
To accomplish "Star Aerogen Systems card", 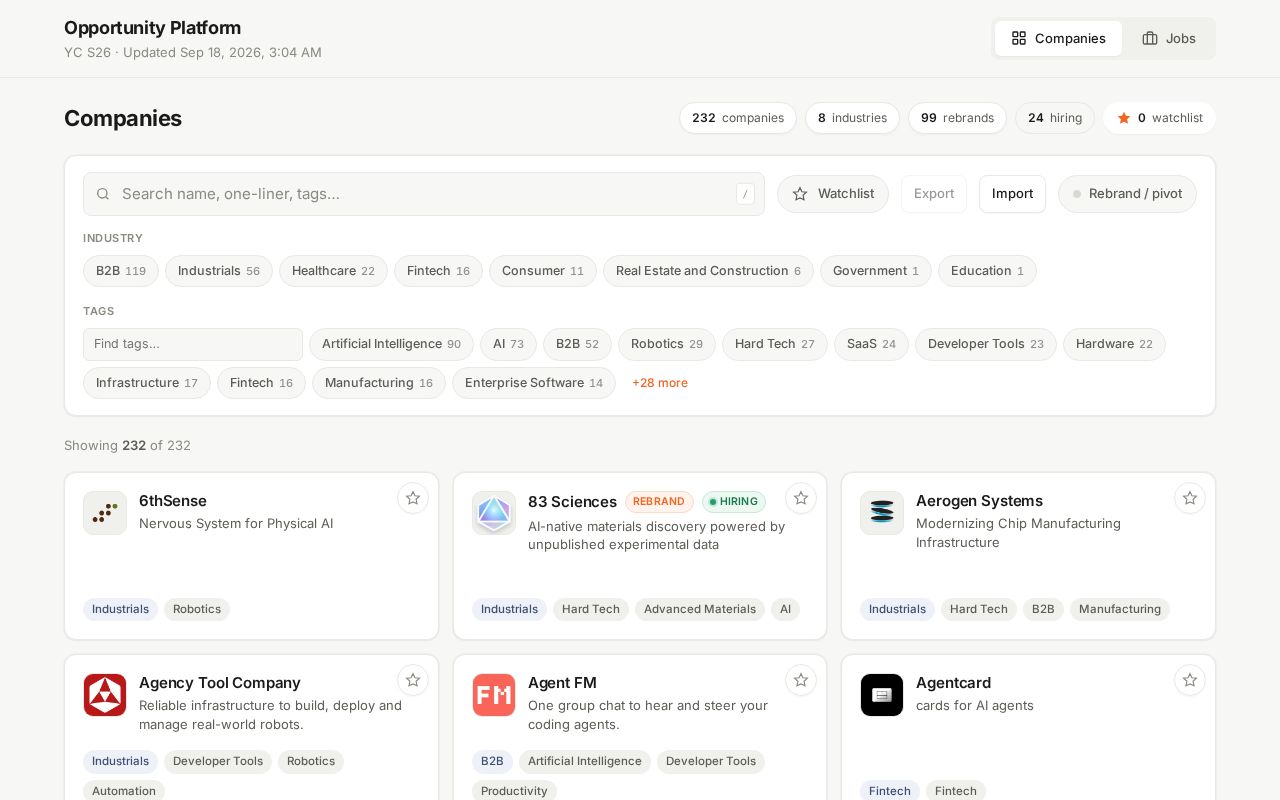I will coord(1190,498).
